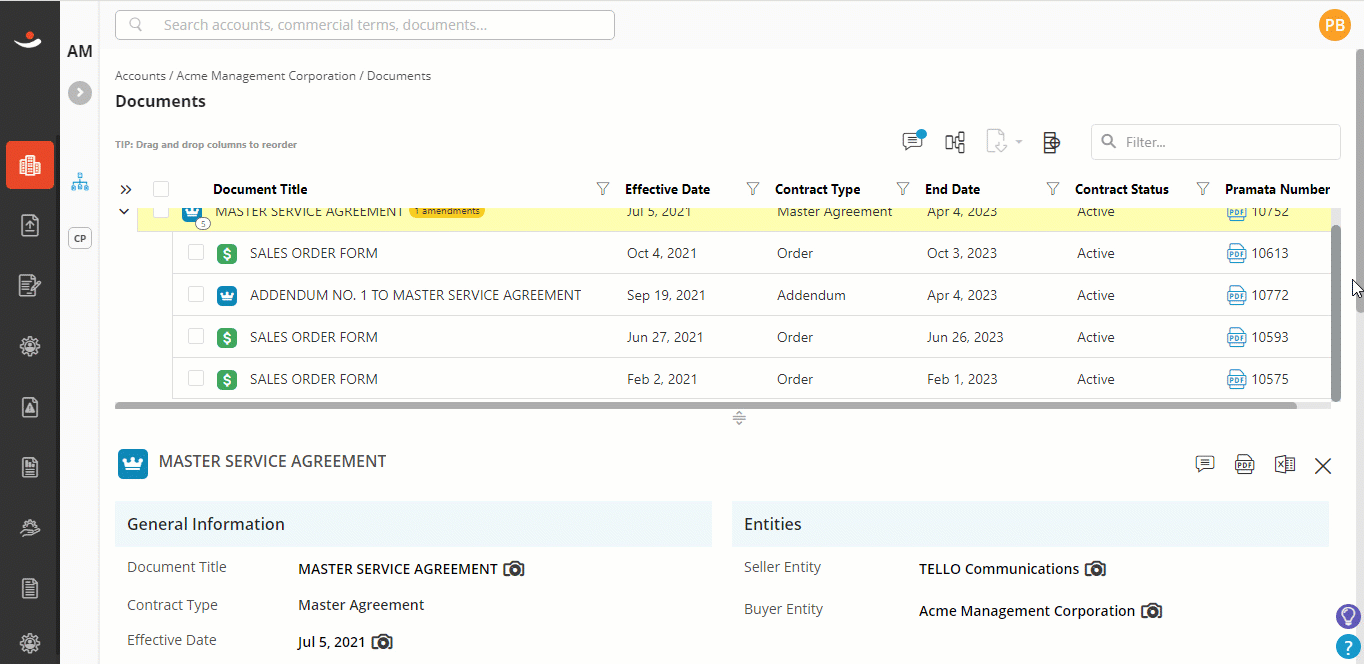
Task: Toggle the select-all header checkbox
Action: 161,189
